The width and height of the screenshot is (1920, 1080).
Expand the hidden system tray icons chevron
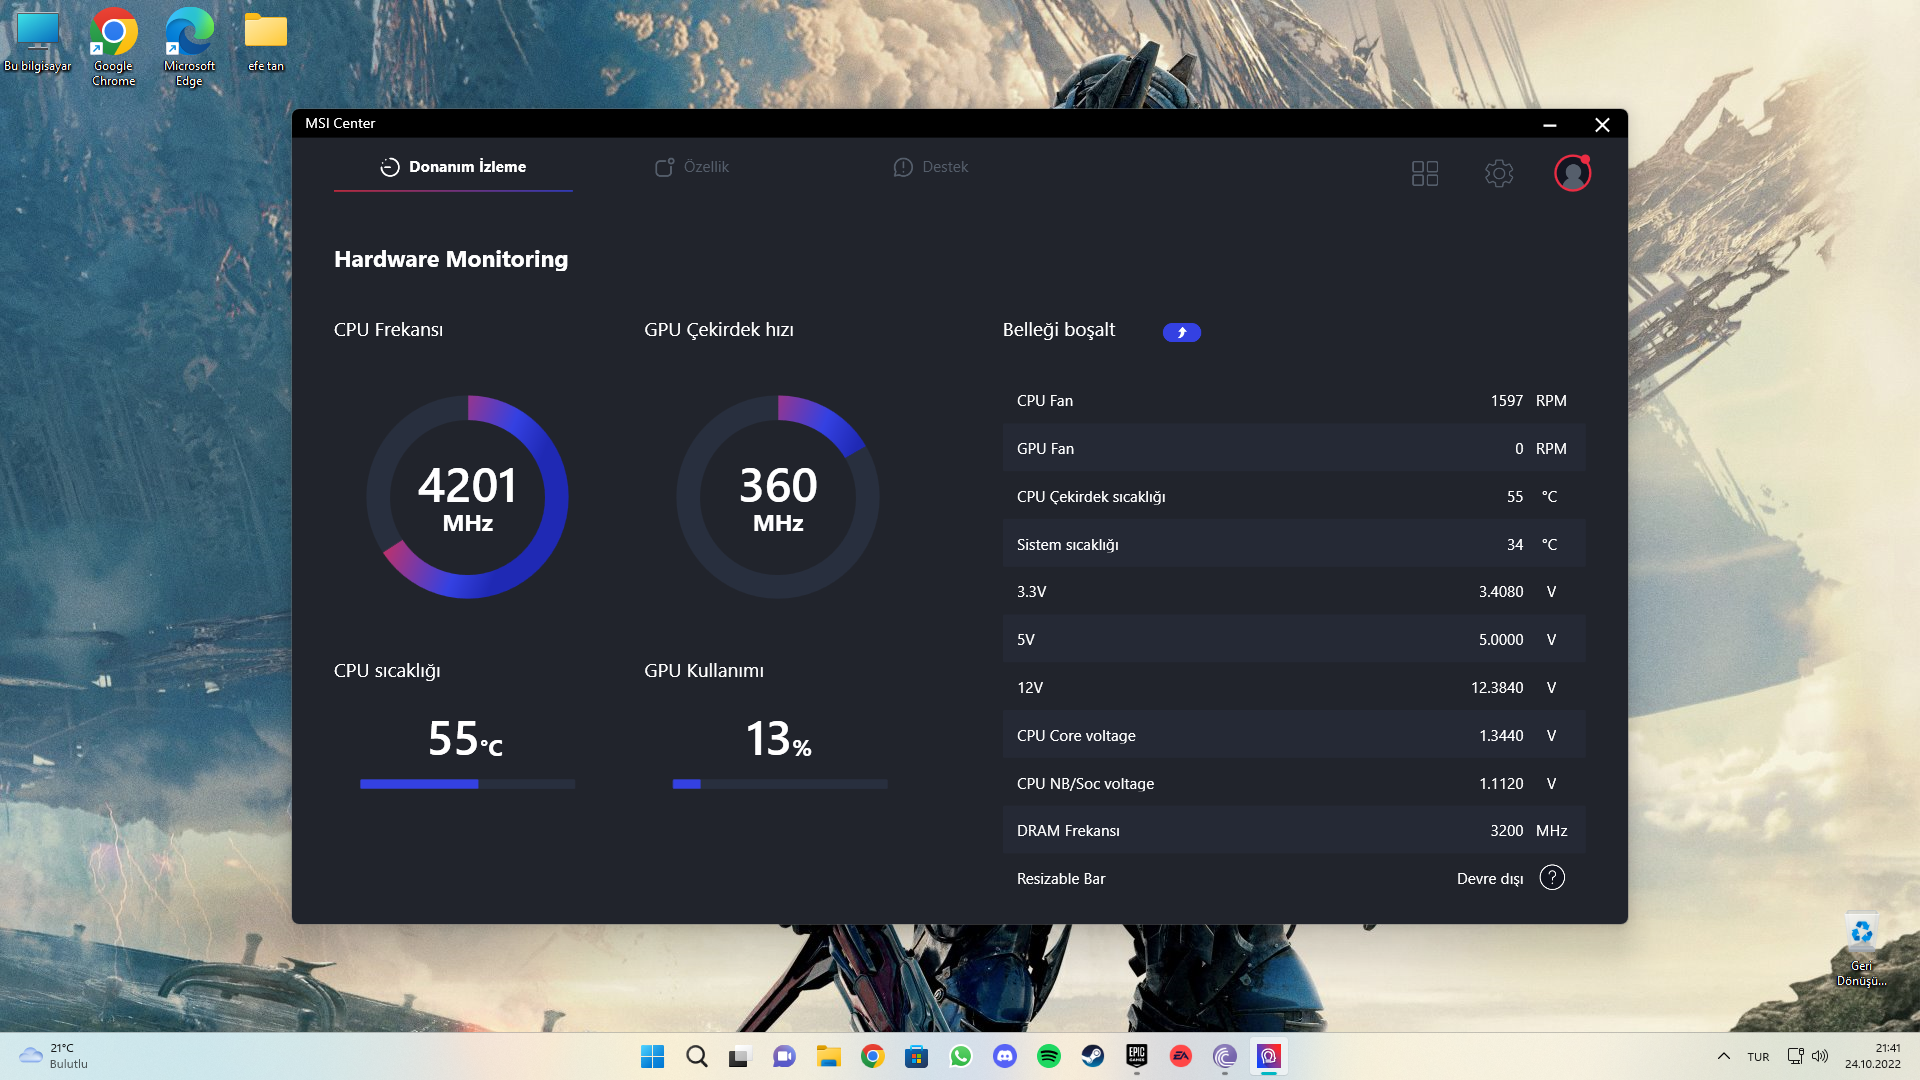1723,1056
